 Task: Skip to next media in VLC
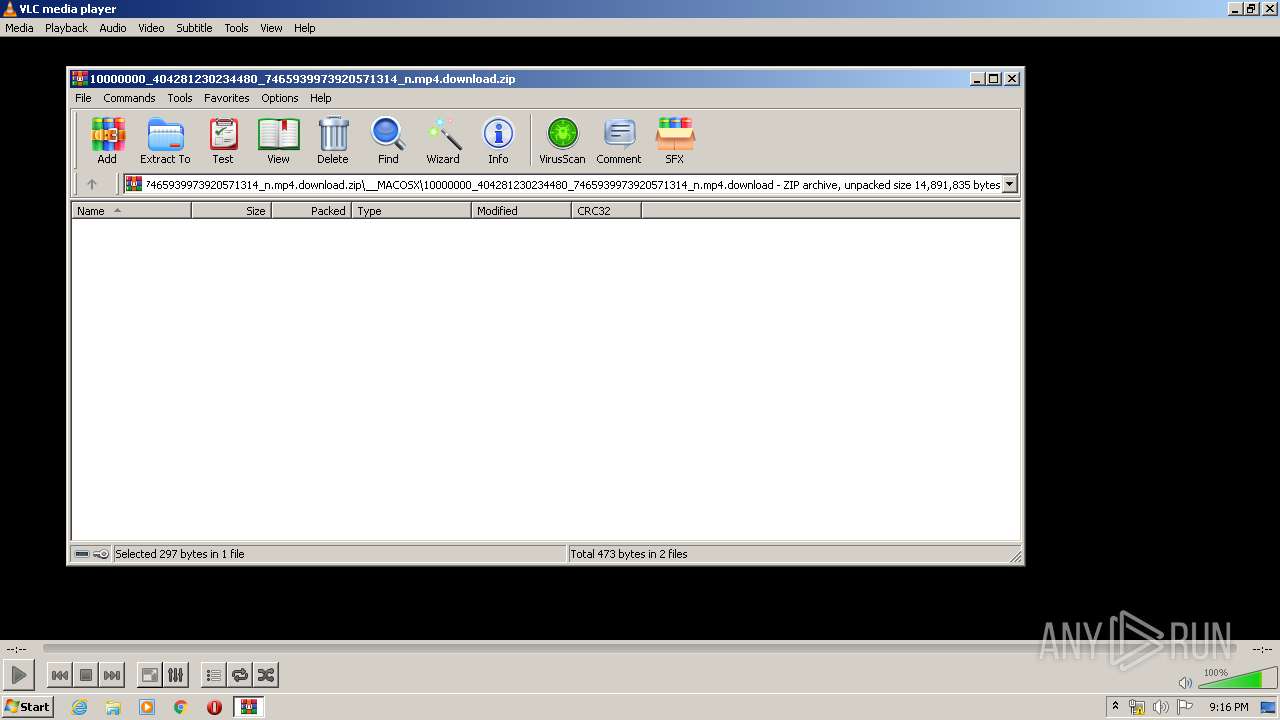[112, 675]
